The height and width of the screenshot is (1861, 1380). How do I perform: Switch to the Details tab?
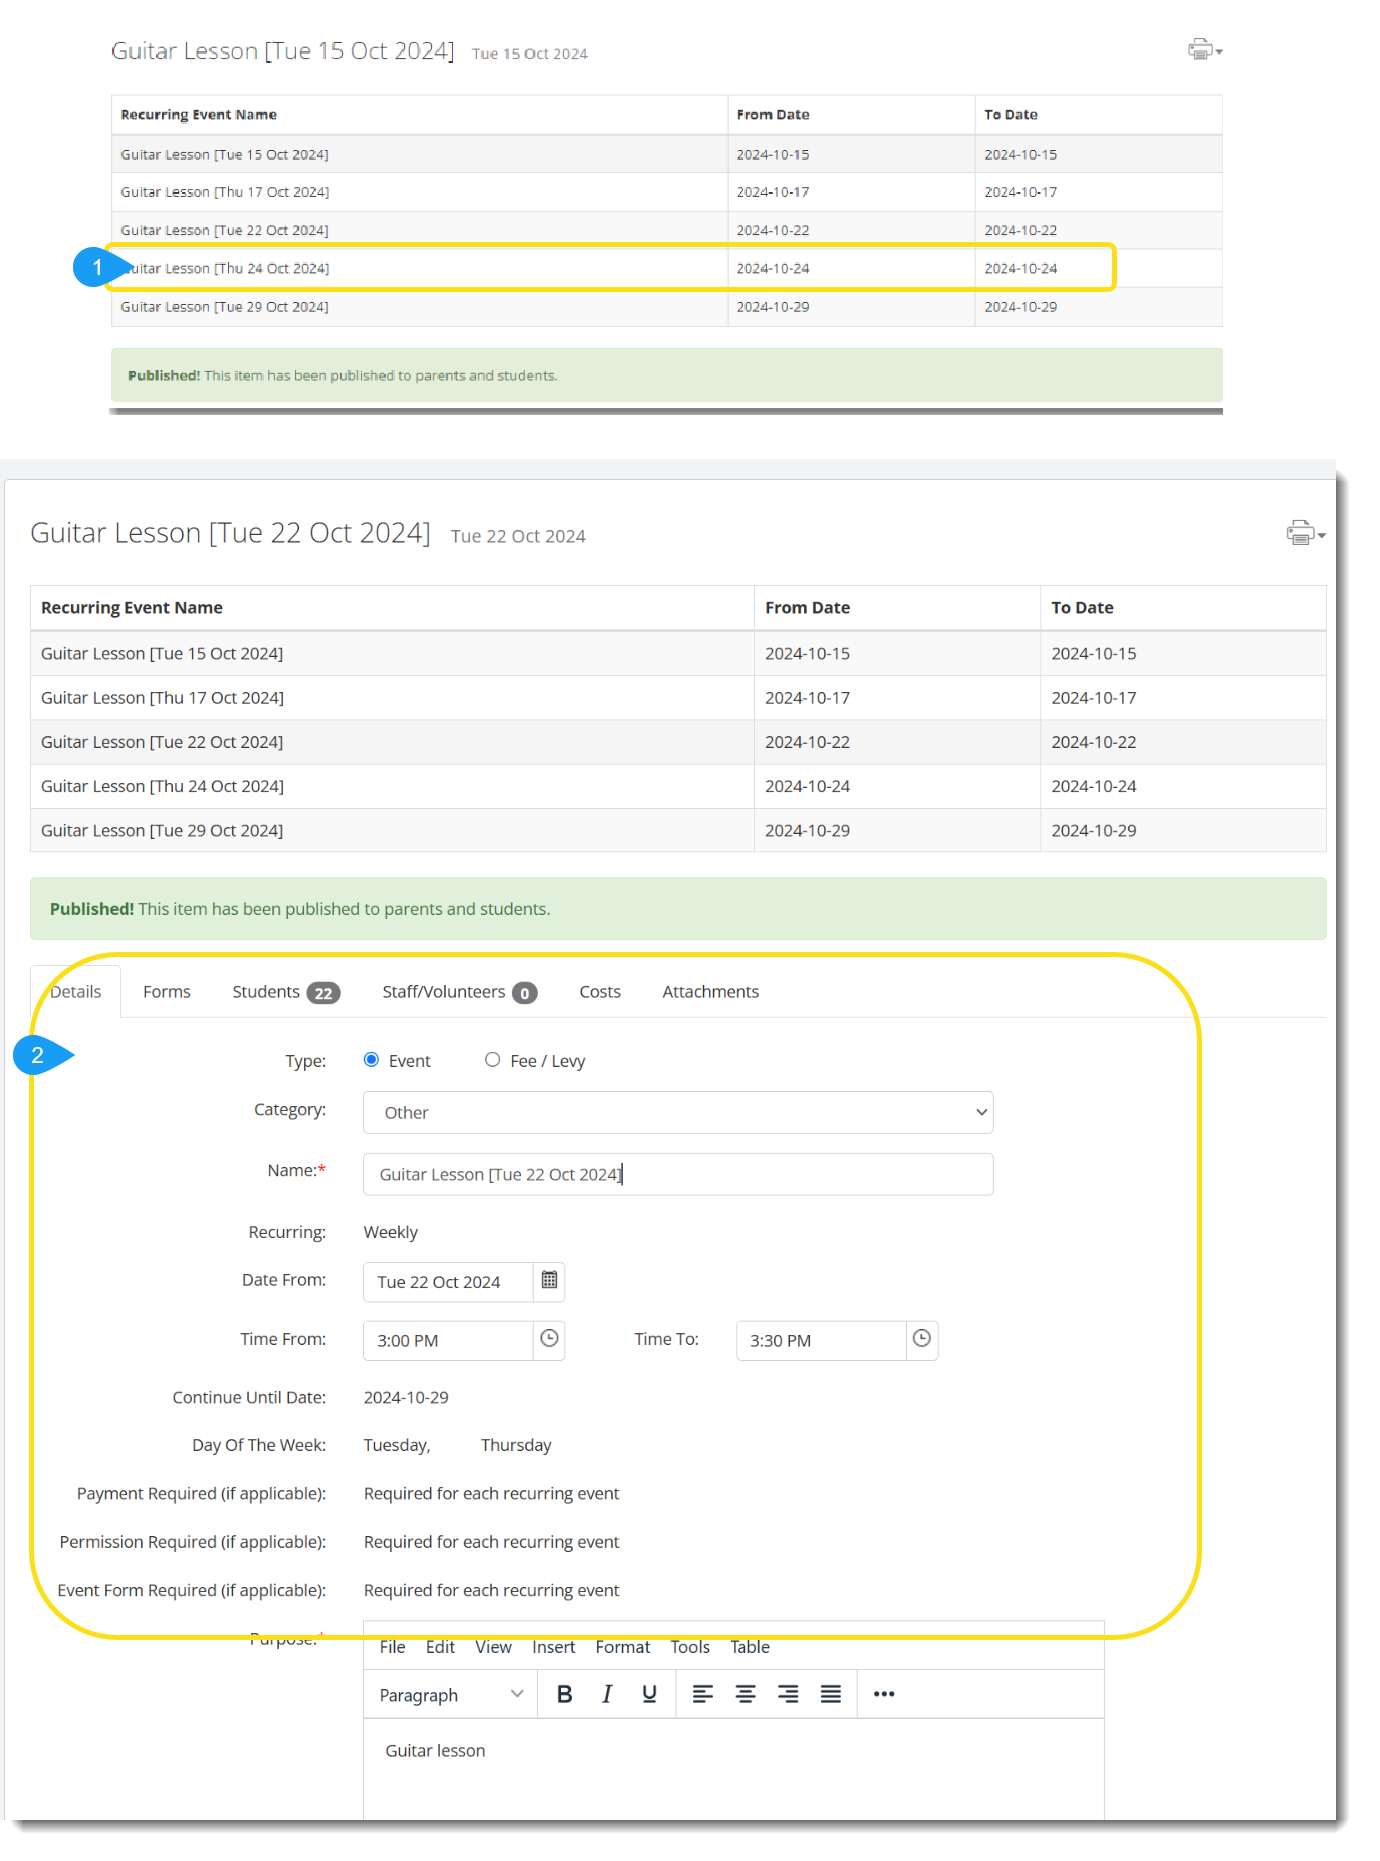click(x=76, y=991)
